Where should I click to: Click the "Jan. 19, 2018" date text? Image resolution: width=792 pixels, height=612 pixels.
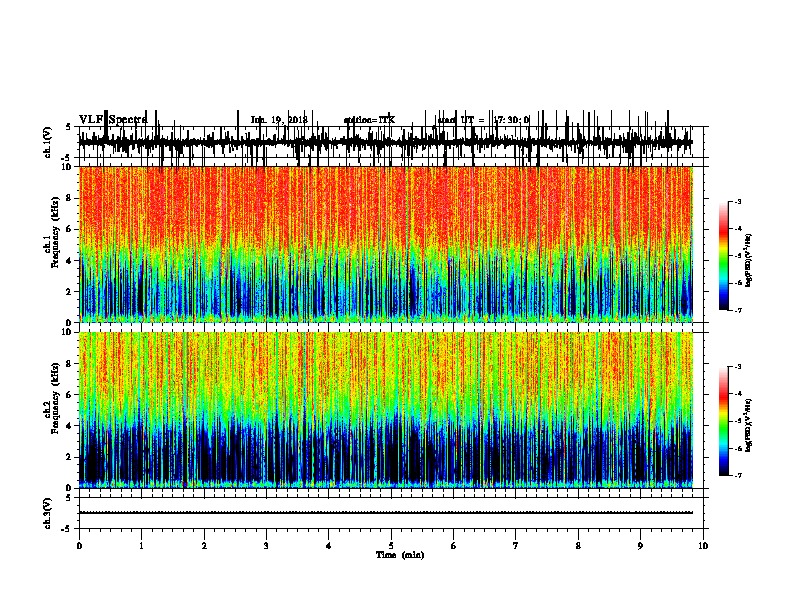(279, 120)
